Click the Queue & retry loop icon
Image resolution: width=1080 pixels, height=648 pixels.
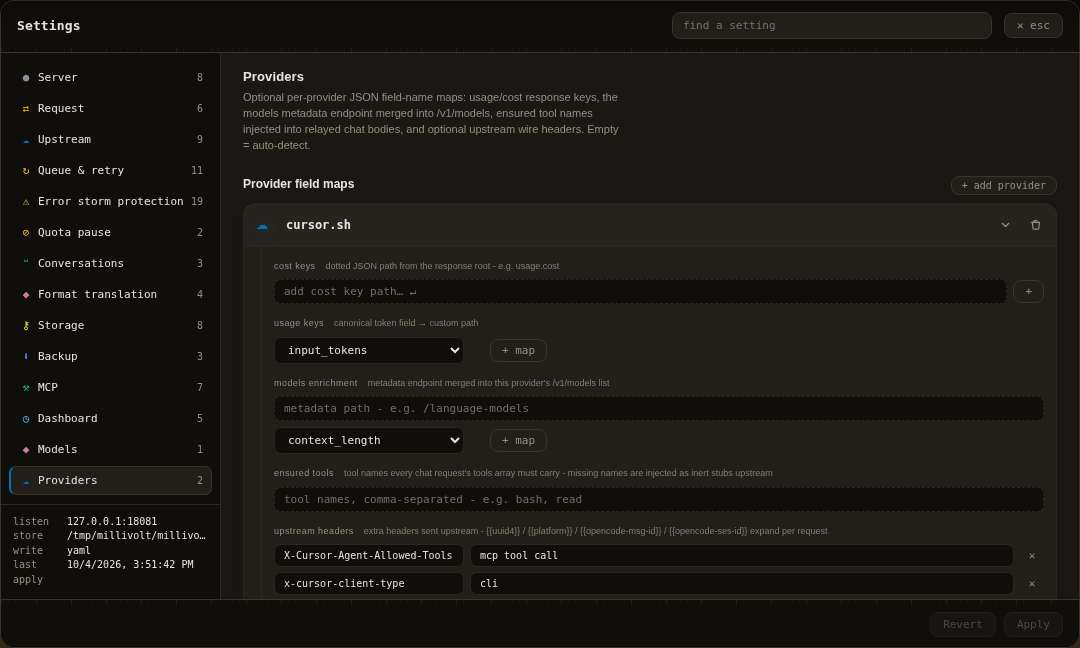pyautogui.click(x=25, y=171)
